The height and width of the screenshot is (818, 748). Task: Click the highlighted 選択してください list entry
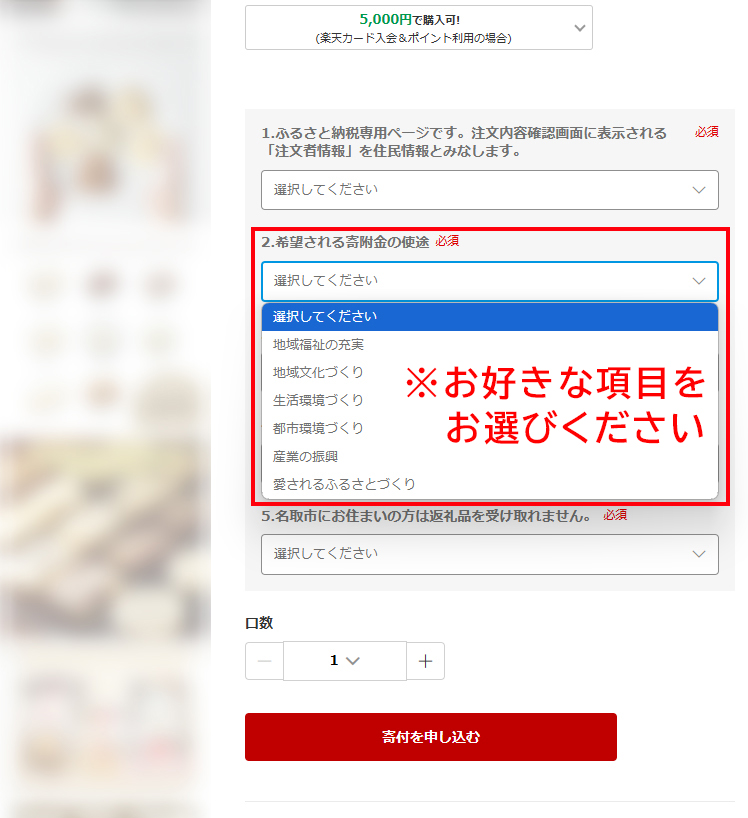(x=490, y=317)
